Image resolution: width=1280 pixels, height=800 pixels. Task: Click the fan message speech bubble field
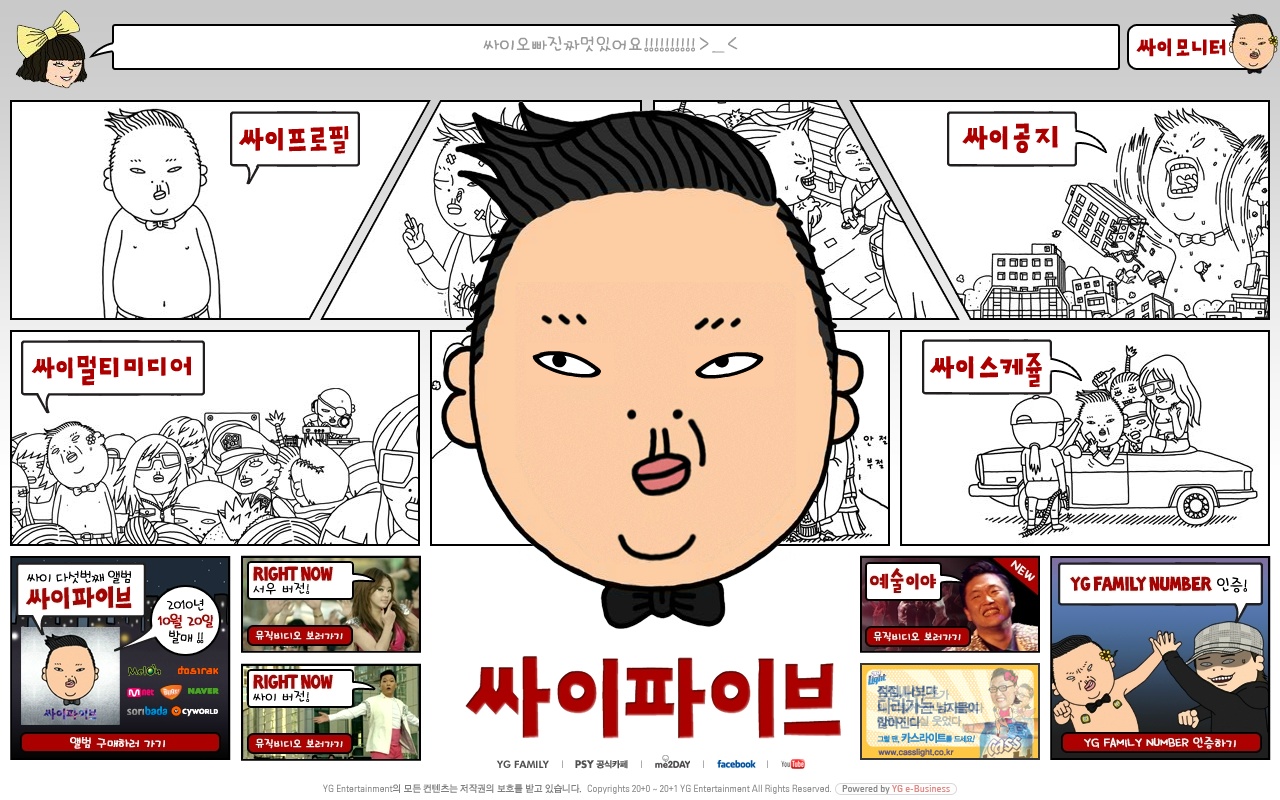point(615,46)
